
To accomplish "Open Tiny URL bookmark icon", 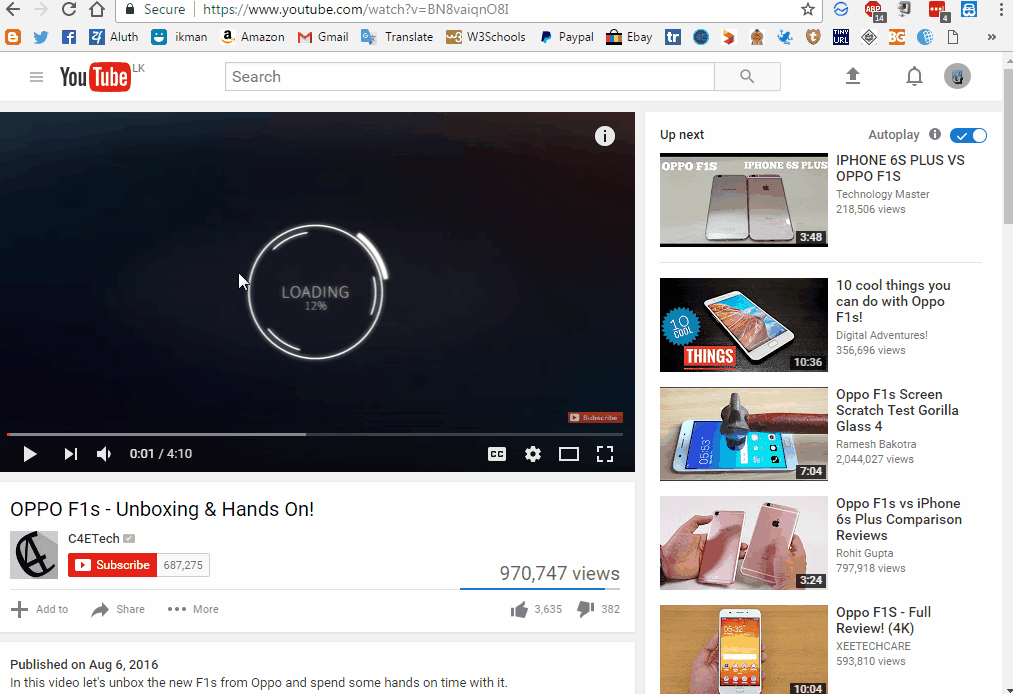I will pyautogui.click(x=841, y=37).
